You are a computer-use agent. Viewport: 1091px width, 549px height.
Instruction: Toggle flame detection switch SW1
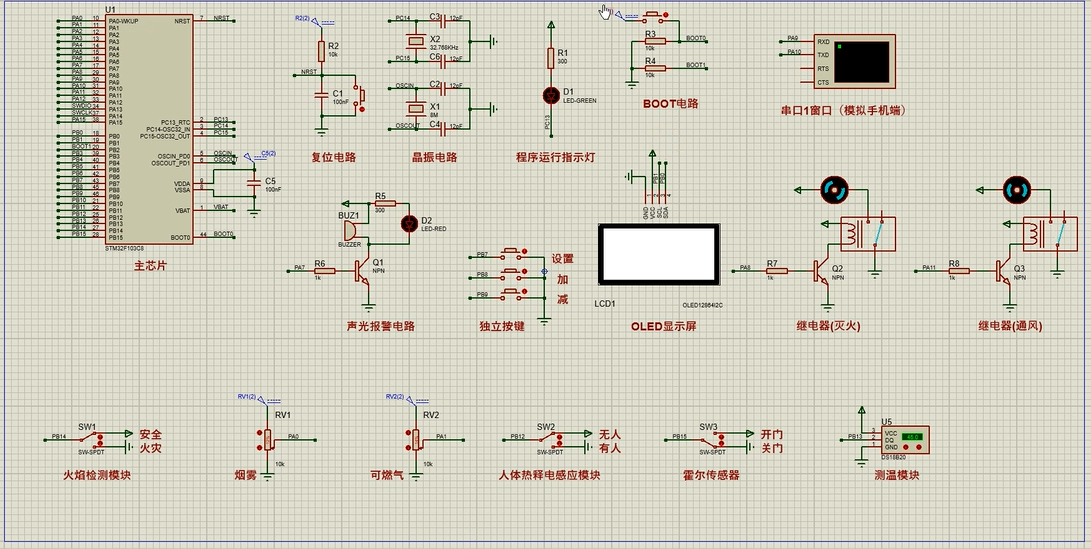[x=92, y=440]
